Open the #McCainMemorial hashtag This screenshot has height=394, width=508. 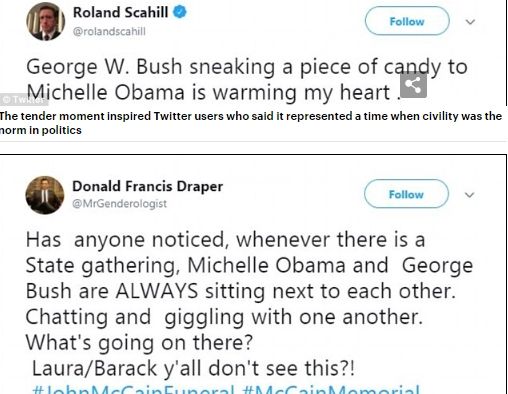[332, 389]
